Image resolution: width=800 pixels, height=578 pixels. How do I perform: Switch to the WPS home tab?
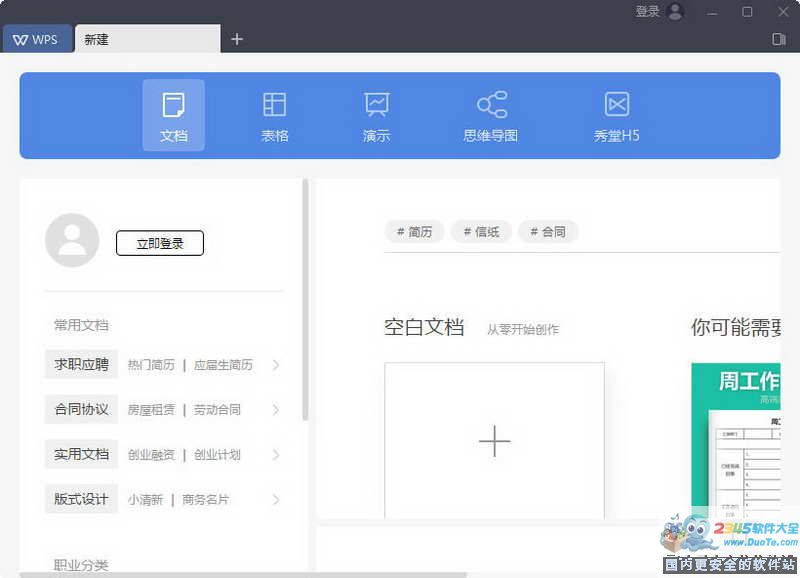[x=37, y=39]
